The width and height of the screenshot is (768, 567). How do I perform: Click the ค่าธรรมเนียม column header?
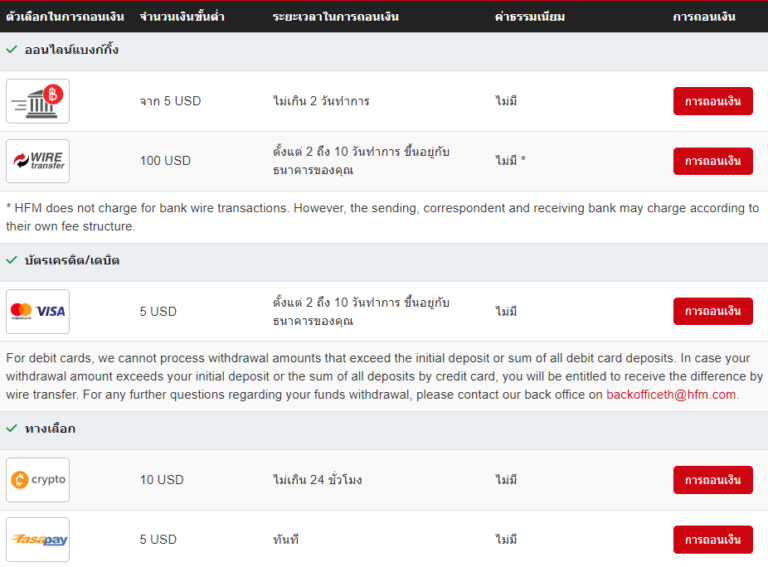(529, 17)
